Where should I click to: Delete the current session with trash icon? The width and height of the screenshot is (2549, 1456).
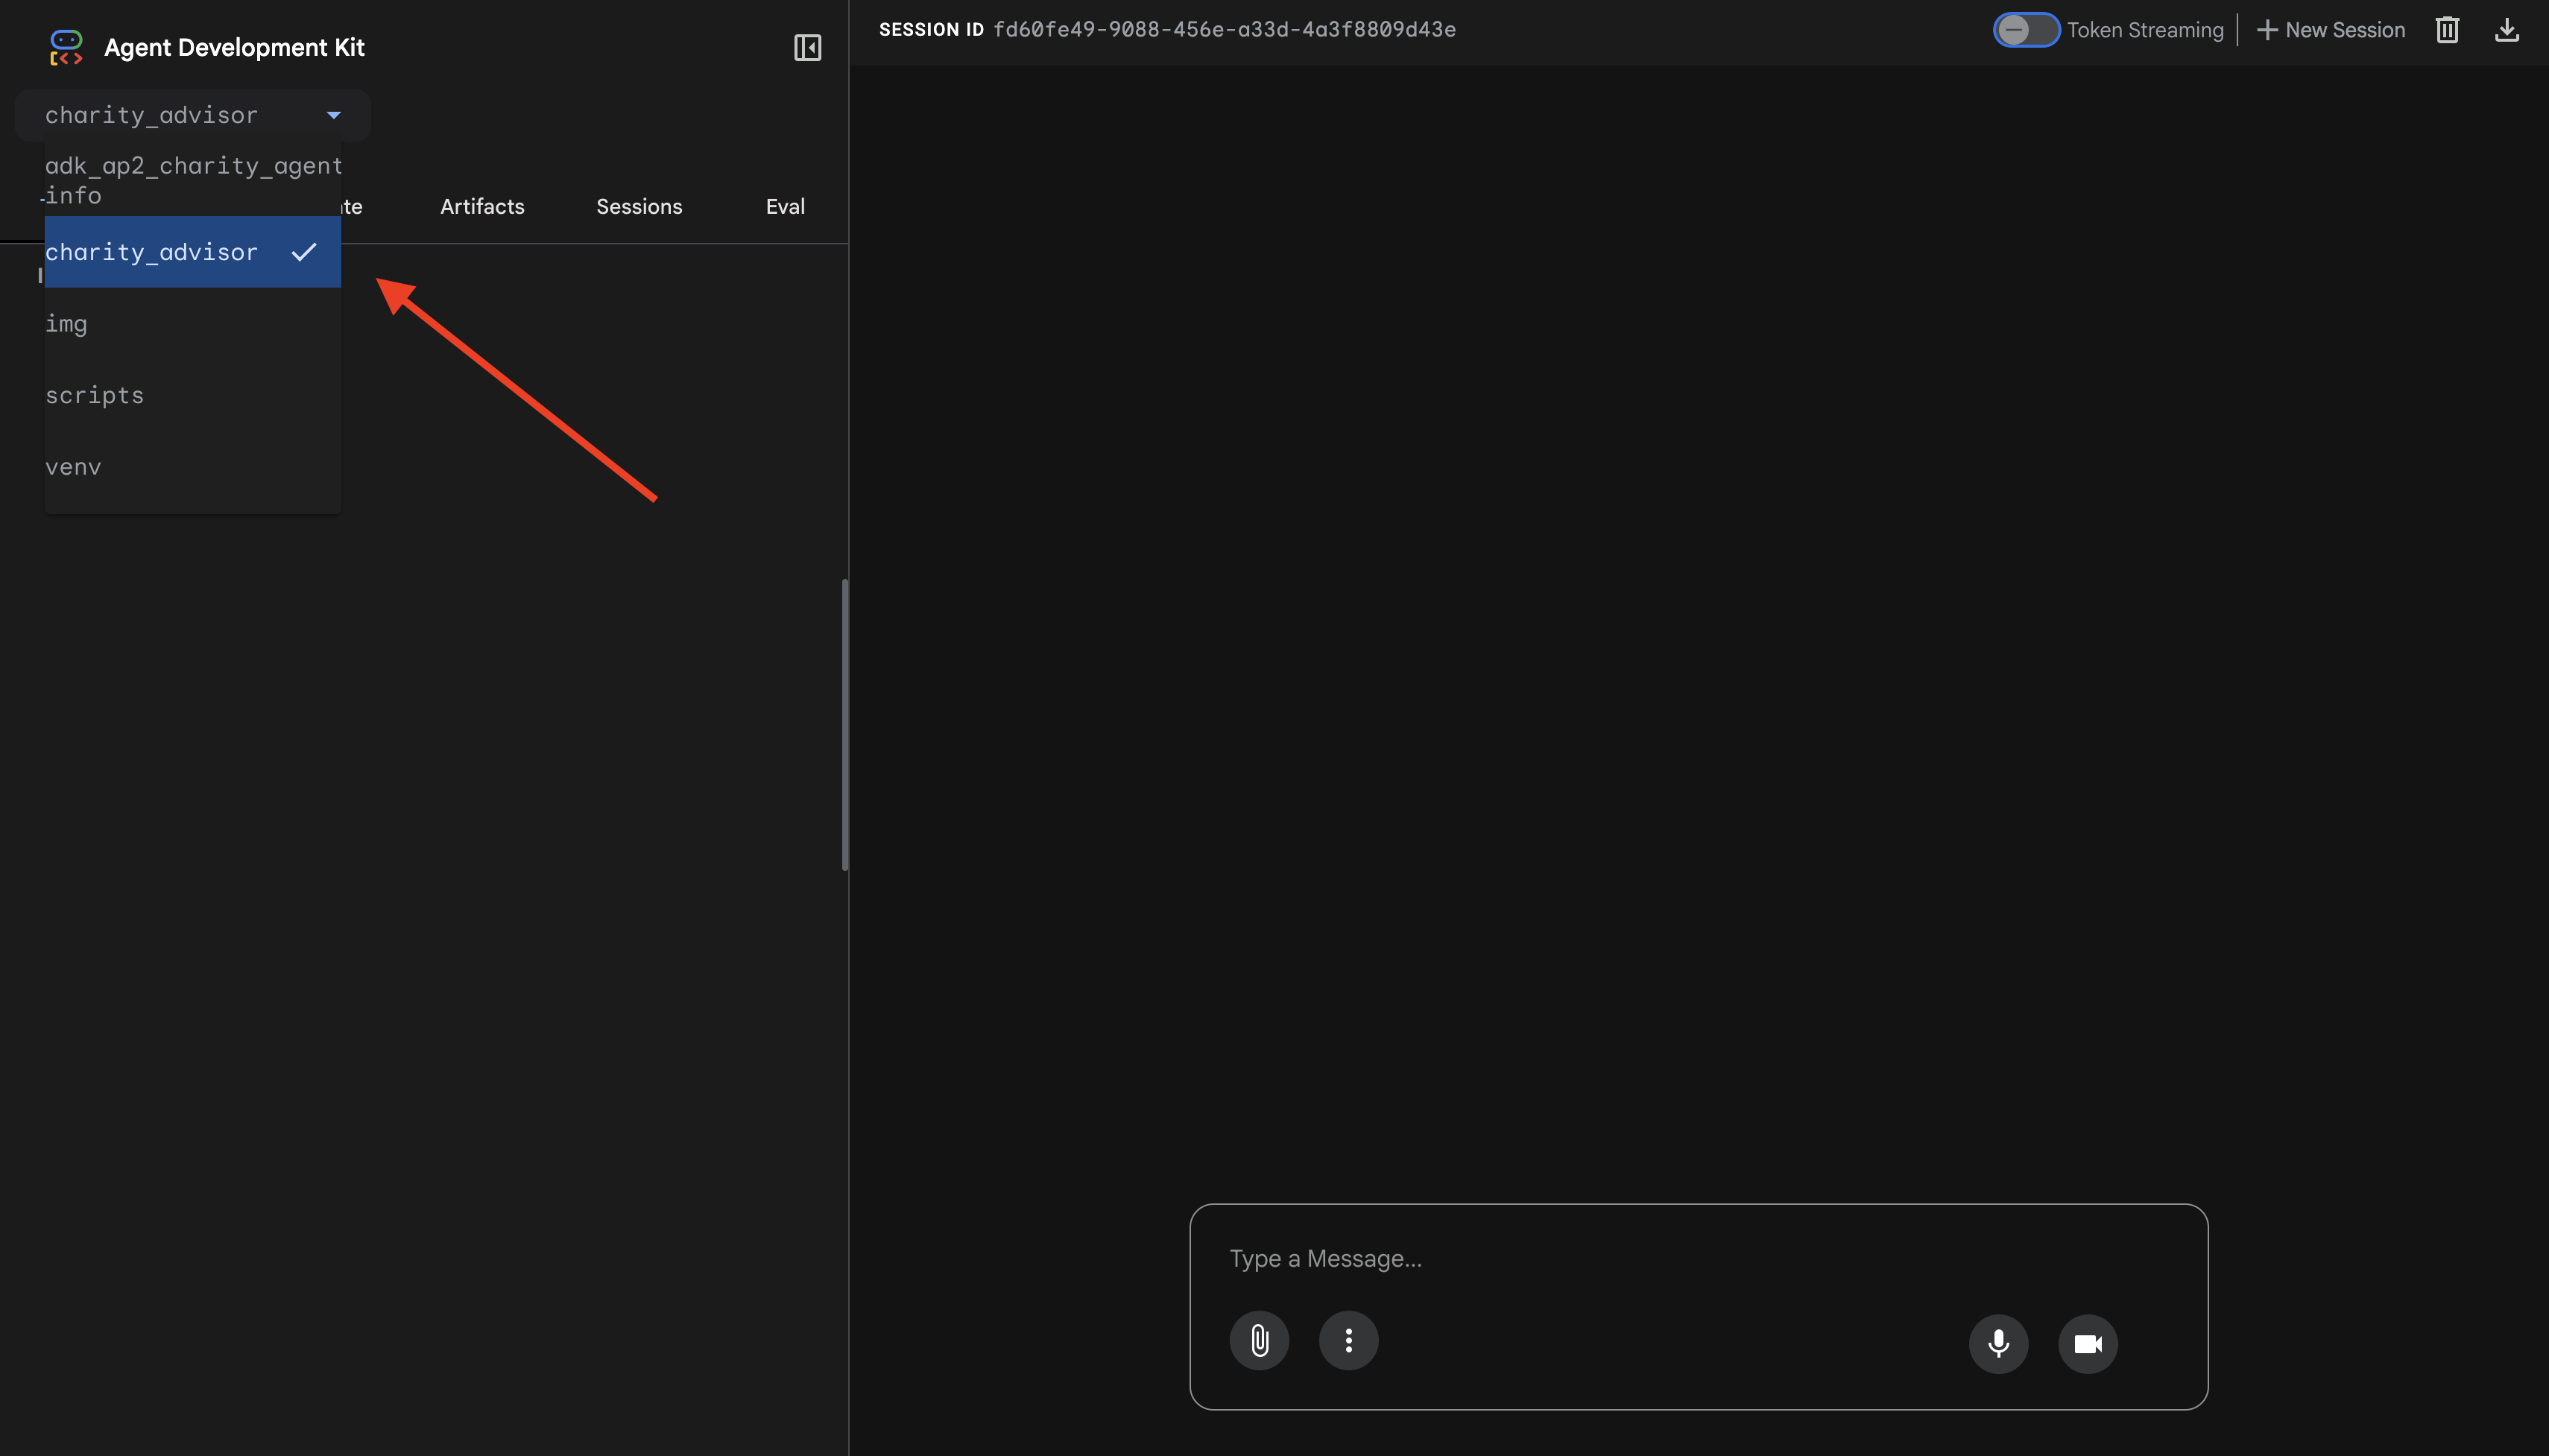2446,30
